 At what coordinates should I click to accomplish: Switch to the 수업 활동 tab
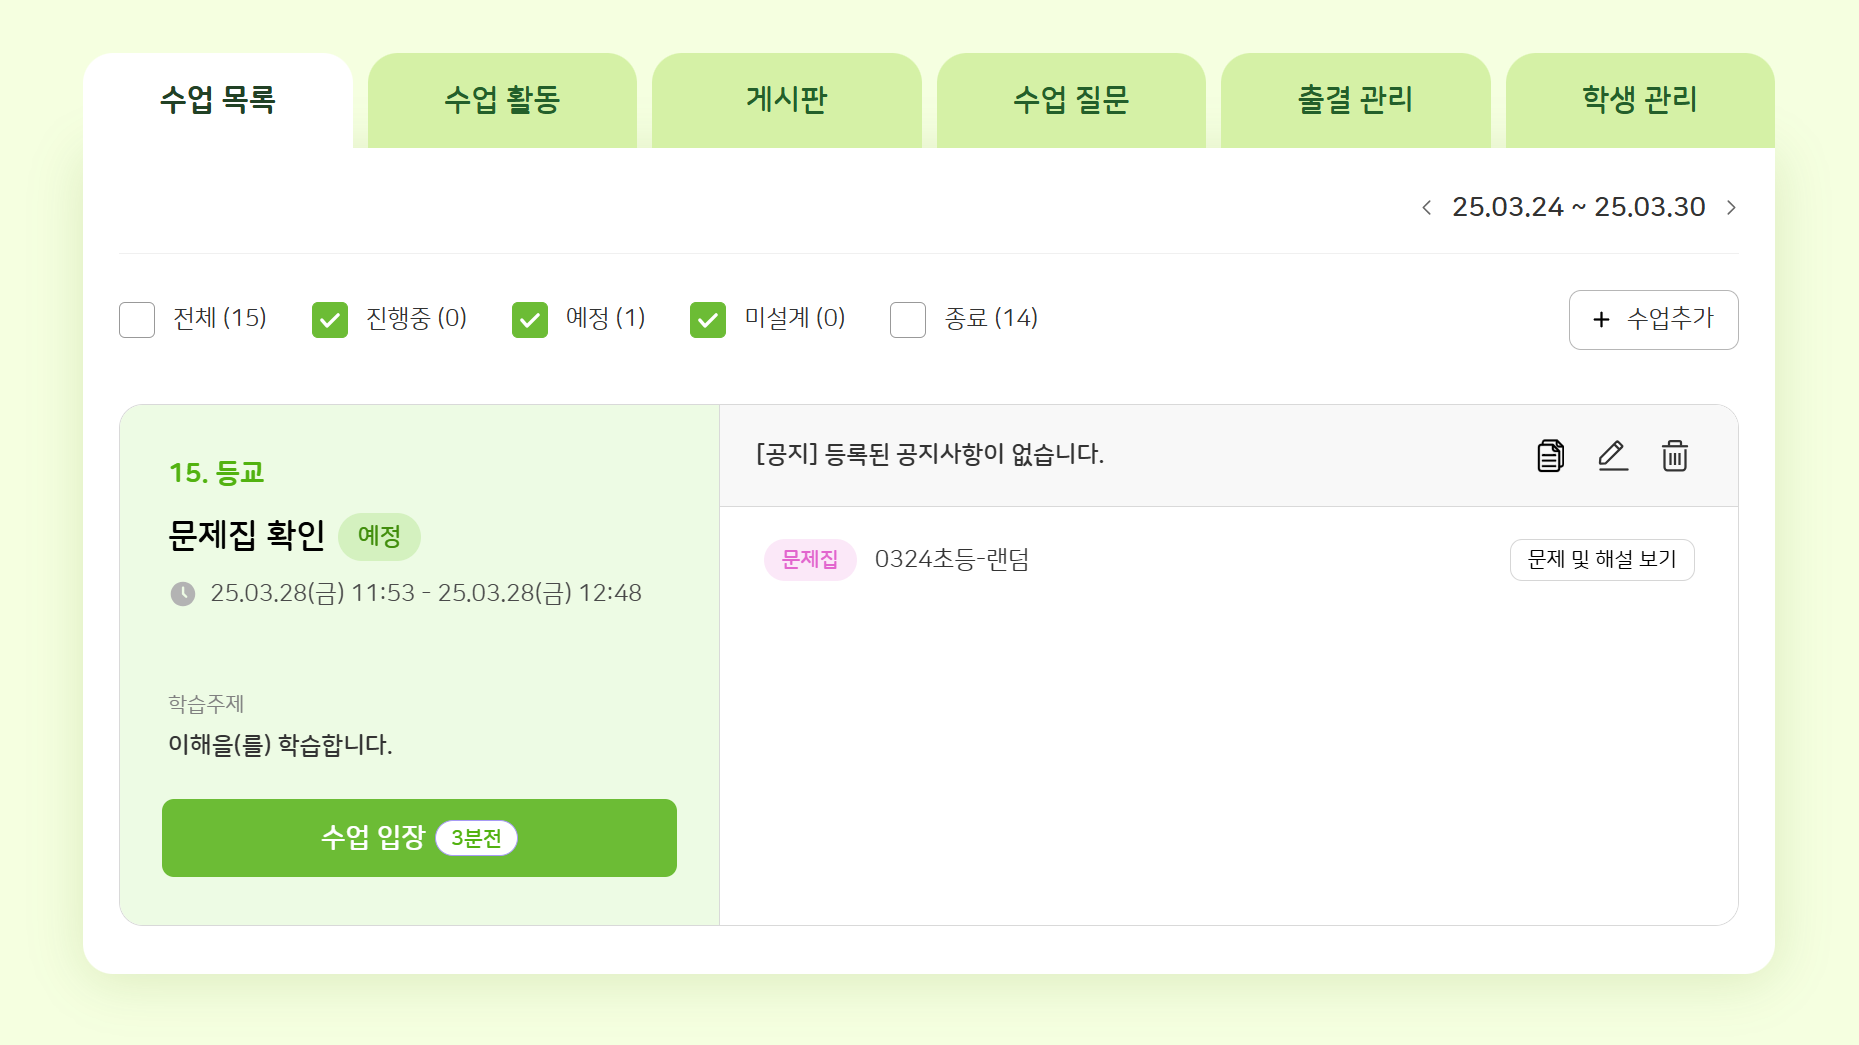point(502,100)
